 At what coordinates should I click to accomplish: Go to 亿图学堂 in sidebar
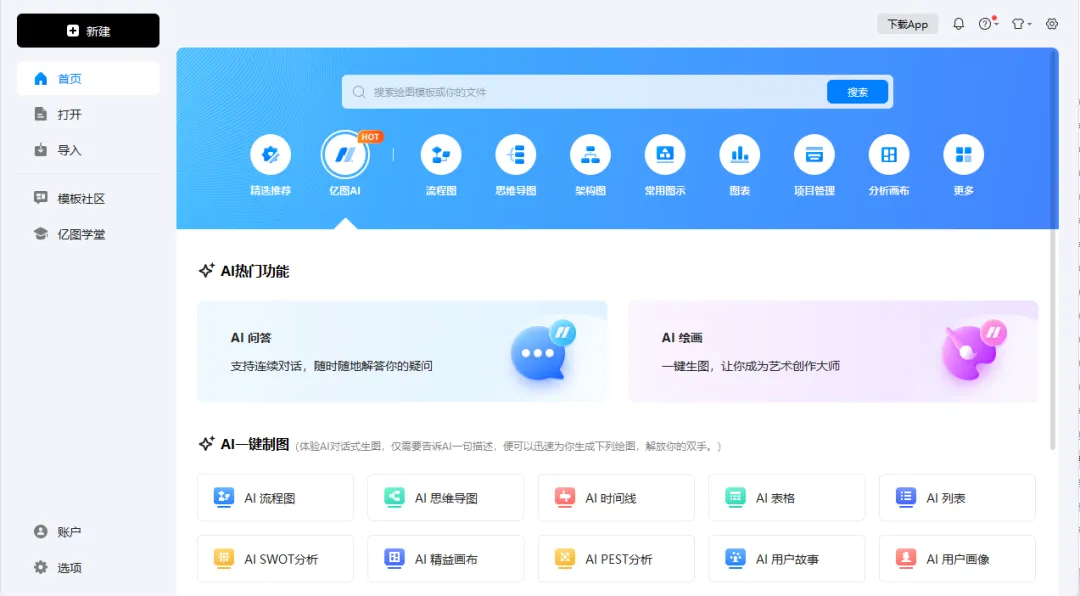click(88, 234)
